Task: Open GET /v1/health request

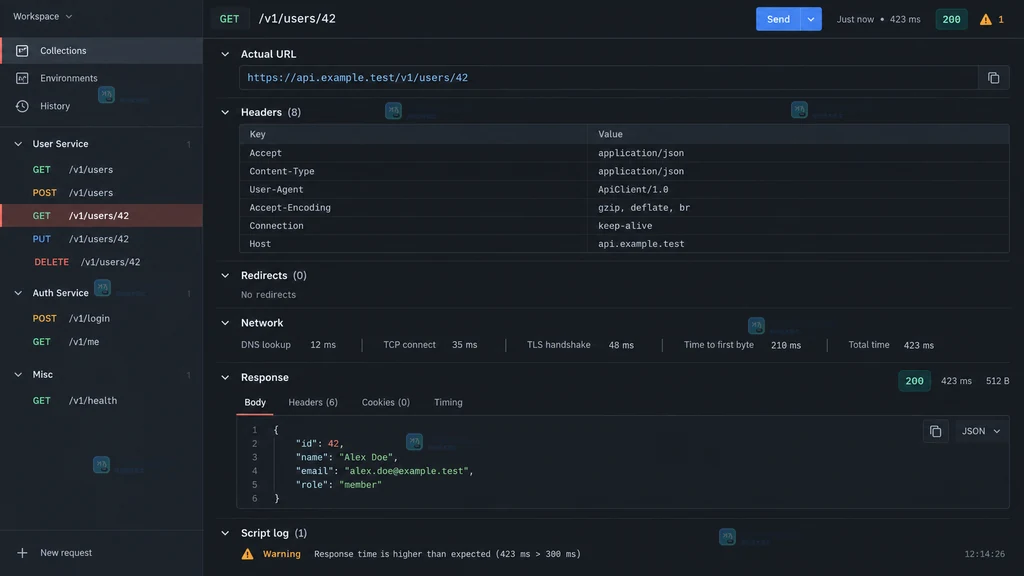Action: [101, 400]
